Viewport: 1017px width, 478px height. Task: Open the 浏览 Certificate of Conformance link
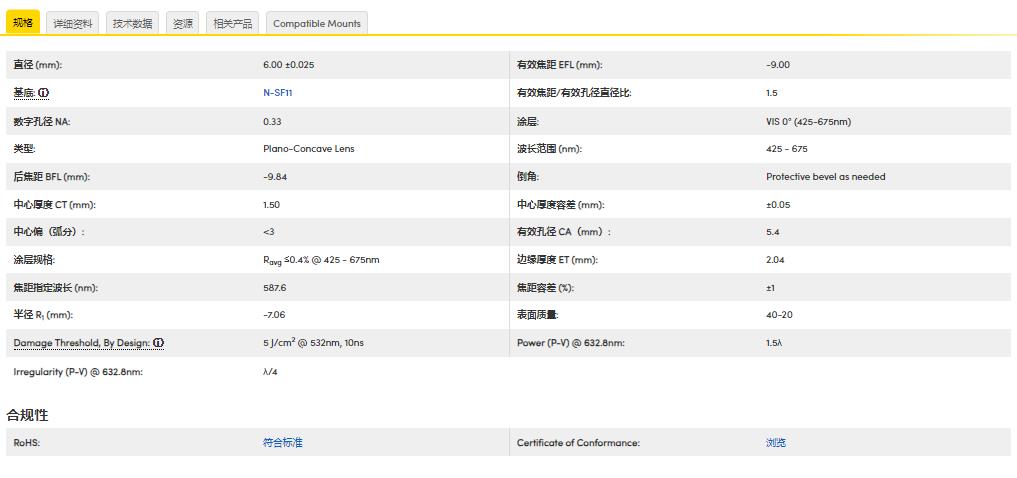point(776,442)
